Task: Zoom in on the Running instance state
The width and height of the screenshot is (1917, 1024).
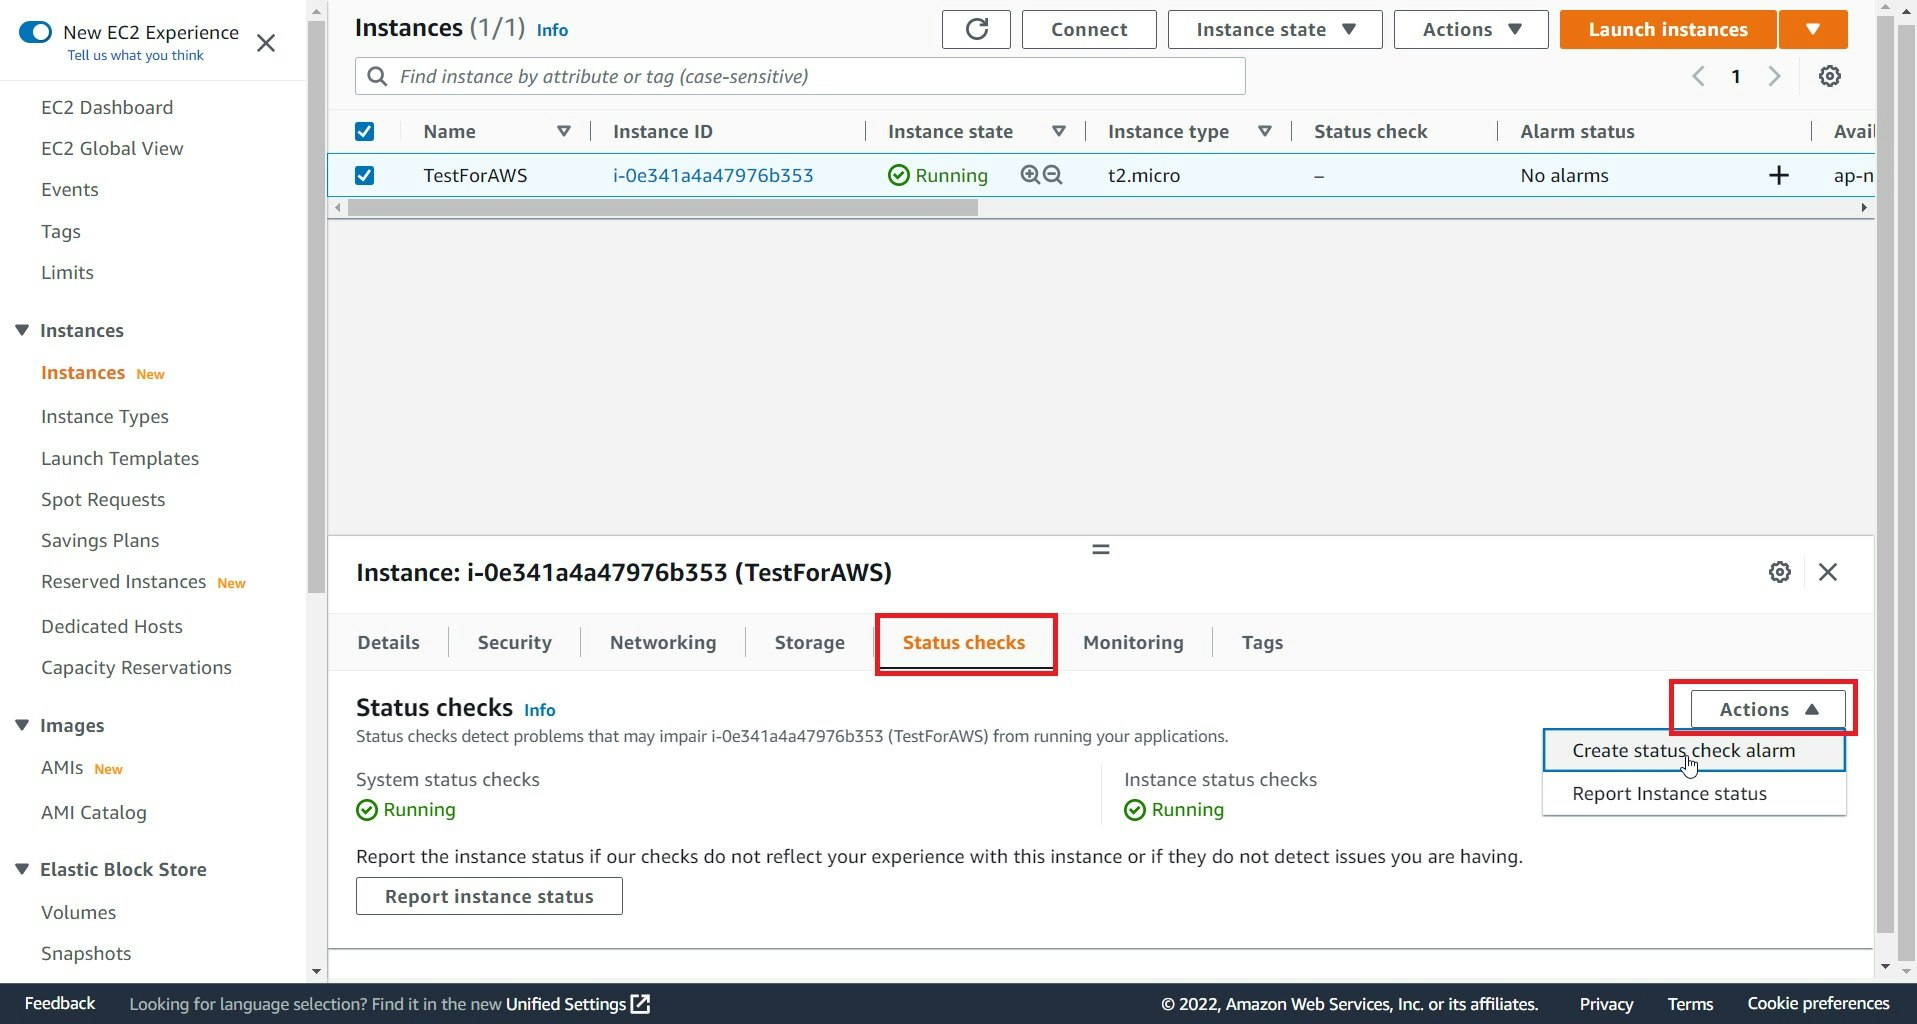Action: click(x=1029, y=174)
